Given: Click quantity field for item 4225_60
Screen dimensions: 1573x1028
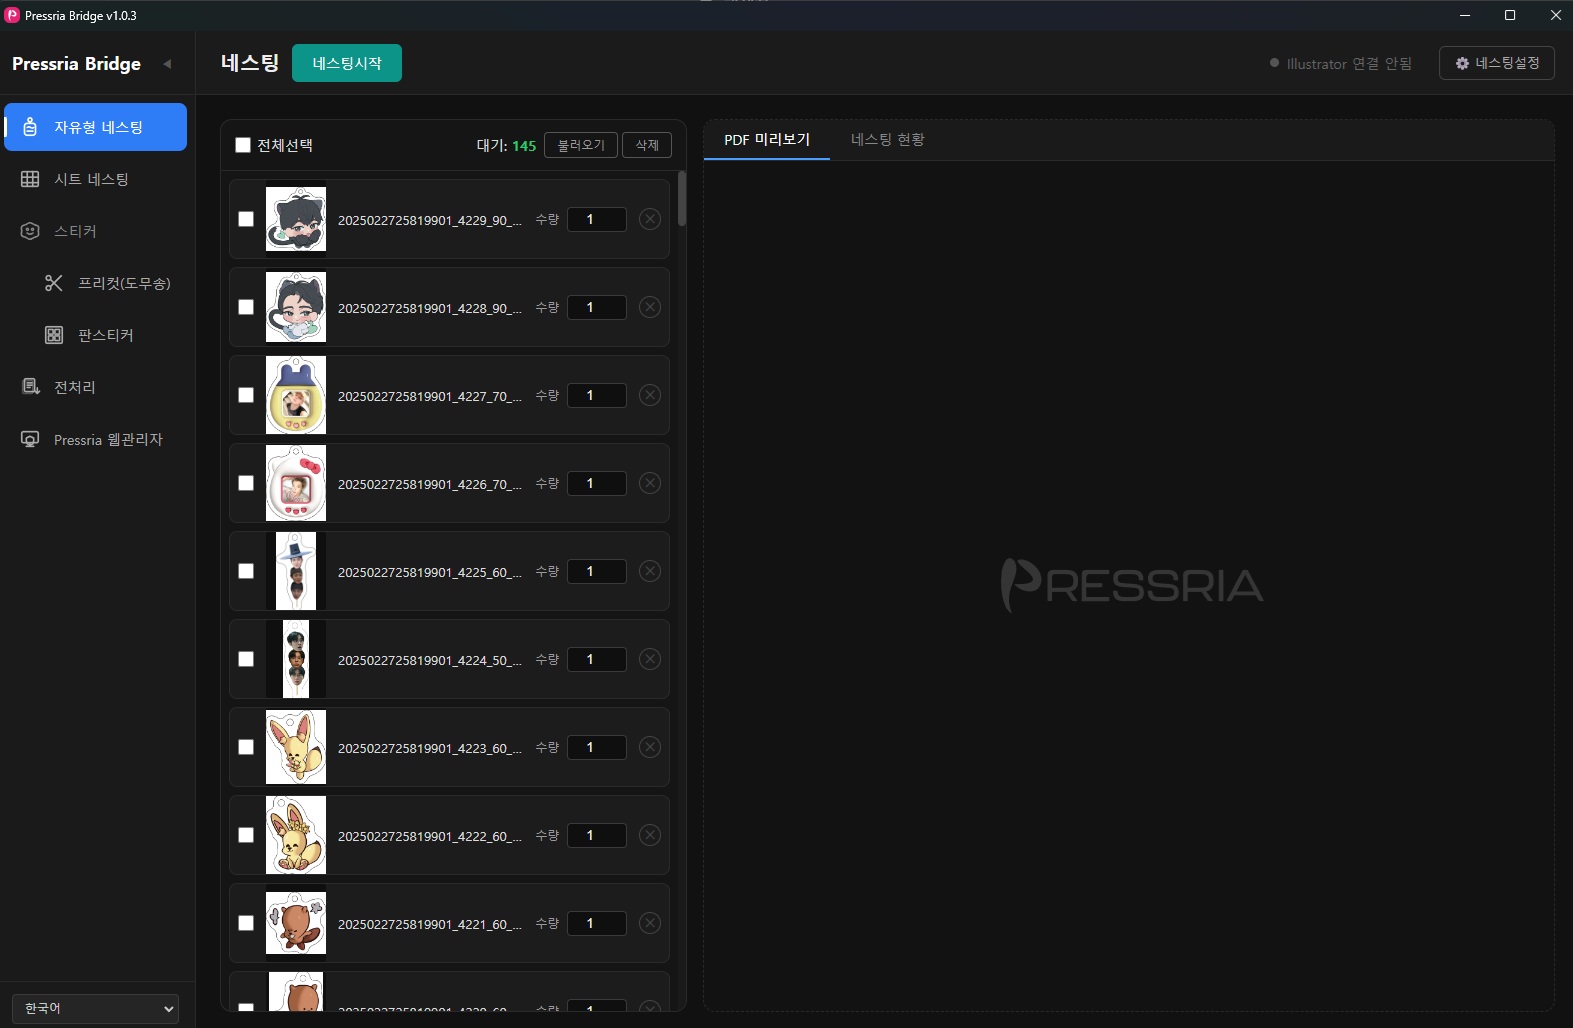Looking at the screenshot, I should point(597,571).
